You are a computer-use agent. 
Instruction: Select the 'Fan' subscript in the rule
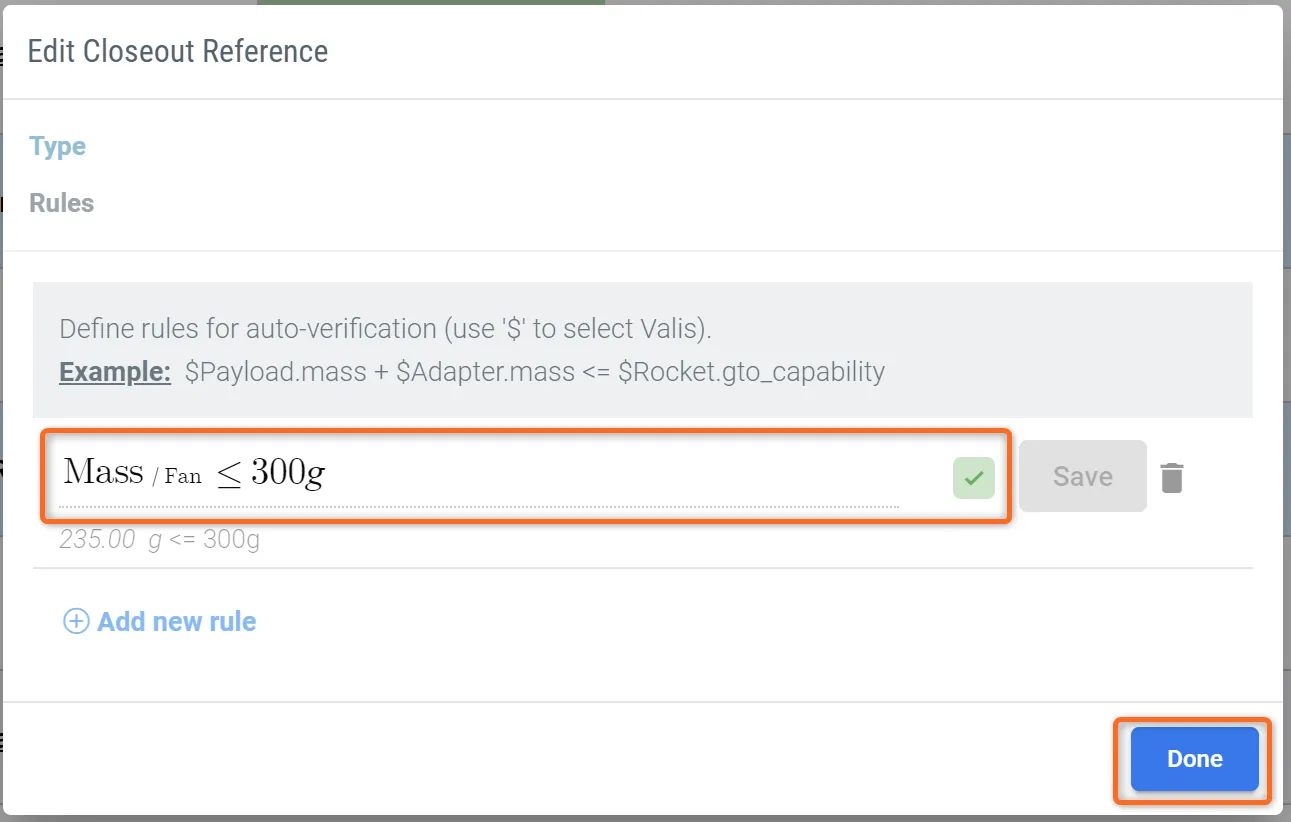pos(183,477)
